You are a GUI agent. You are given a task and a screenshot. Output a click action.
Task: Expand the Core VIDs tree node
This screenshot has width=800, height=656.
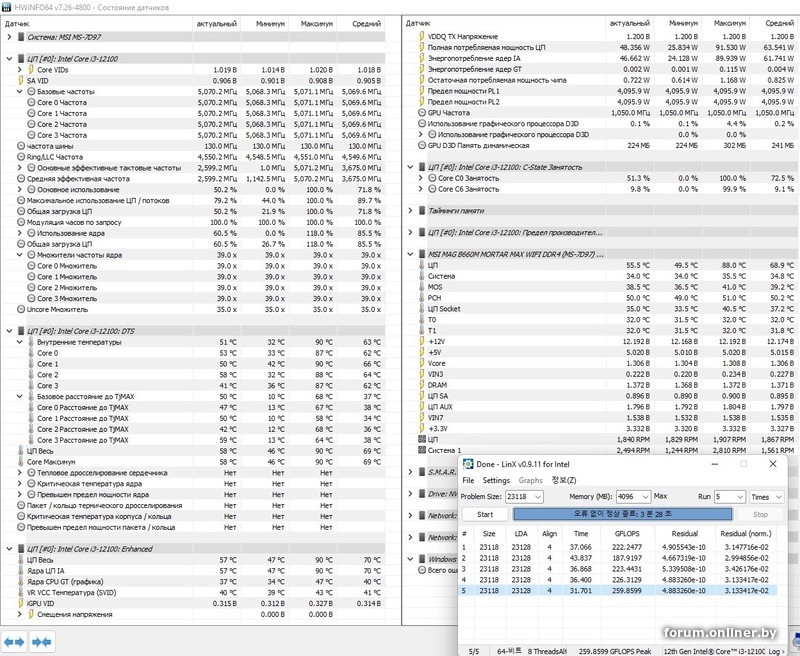[x=18, y=70]
